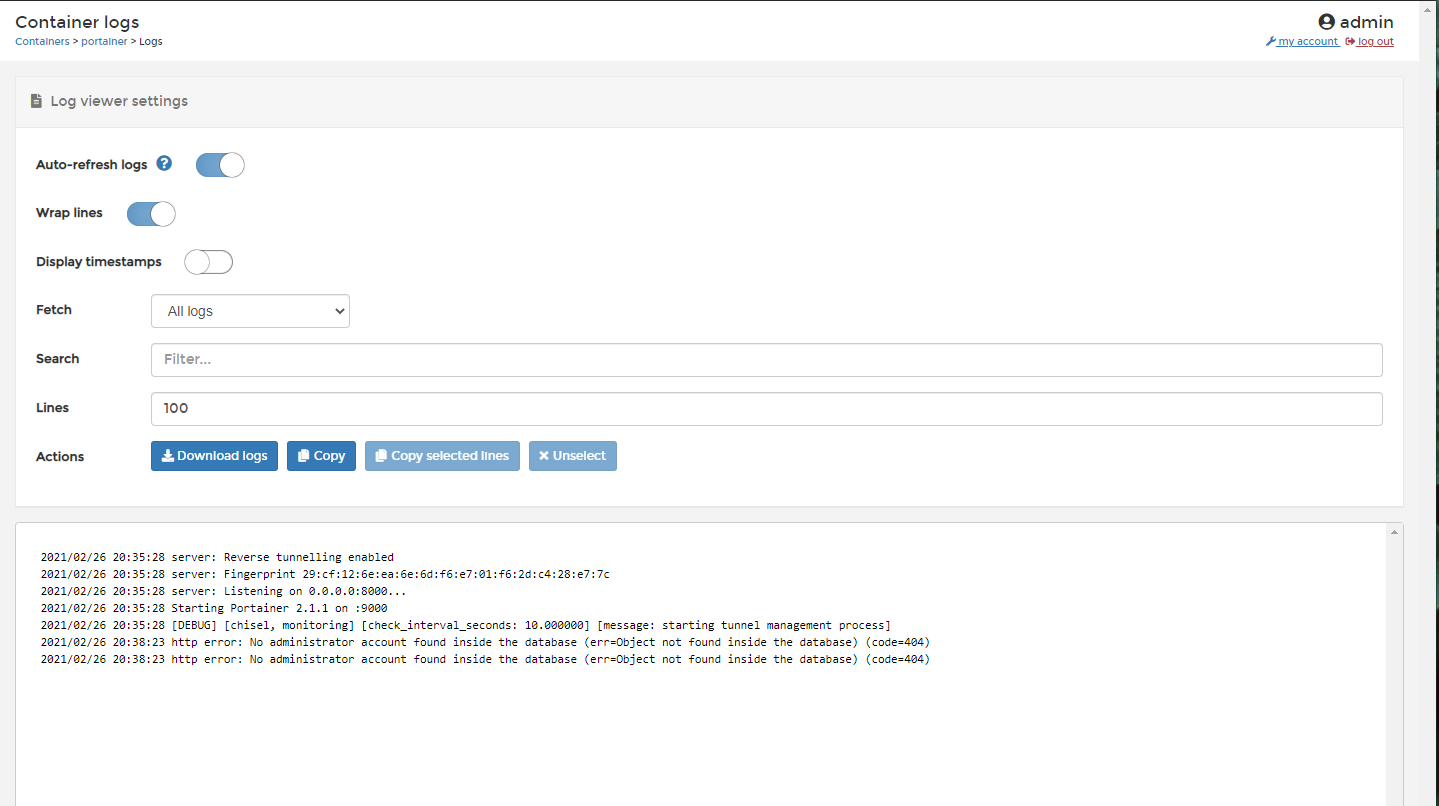Viewport: 1439px width, 806px height.
Task: Select the Reverse tunnelling enabled log line
Action: click(x=217, y=557)
